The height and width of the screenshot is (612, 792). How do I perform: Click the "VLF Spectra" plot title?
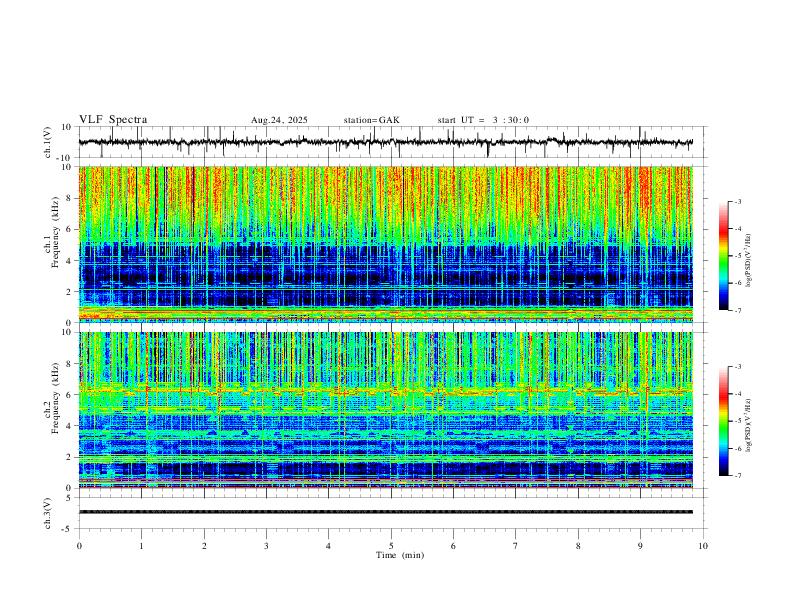113,120
